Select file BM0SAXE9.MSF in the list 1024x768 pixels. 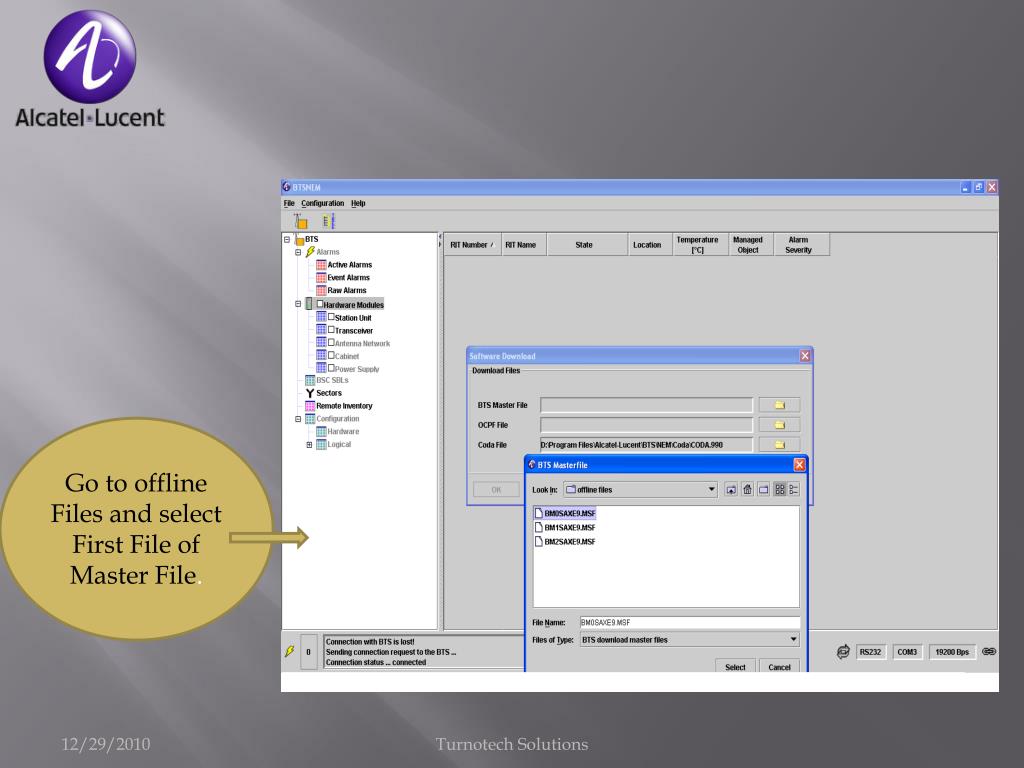566,513
